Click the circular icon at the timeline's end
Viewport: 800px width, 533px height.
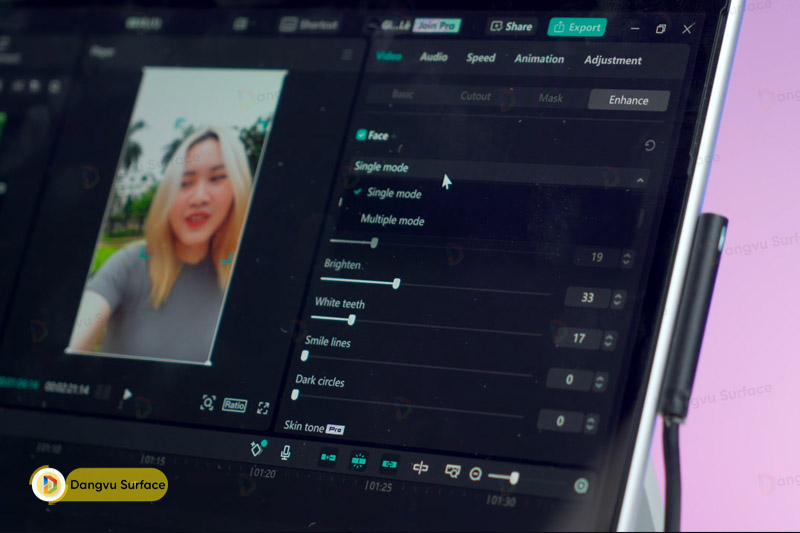pos(581,486)
